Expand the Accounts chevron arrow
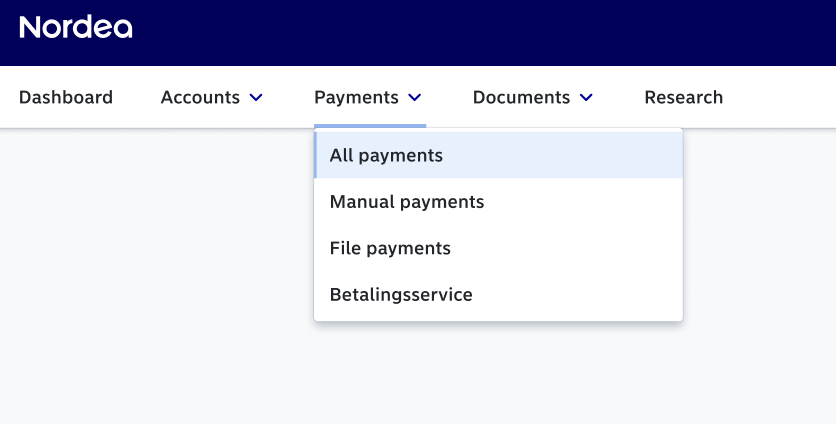 pos(256,98)
